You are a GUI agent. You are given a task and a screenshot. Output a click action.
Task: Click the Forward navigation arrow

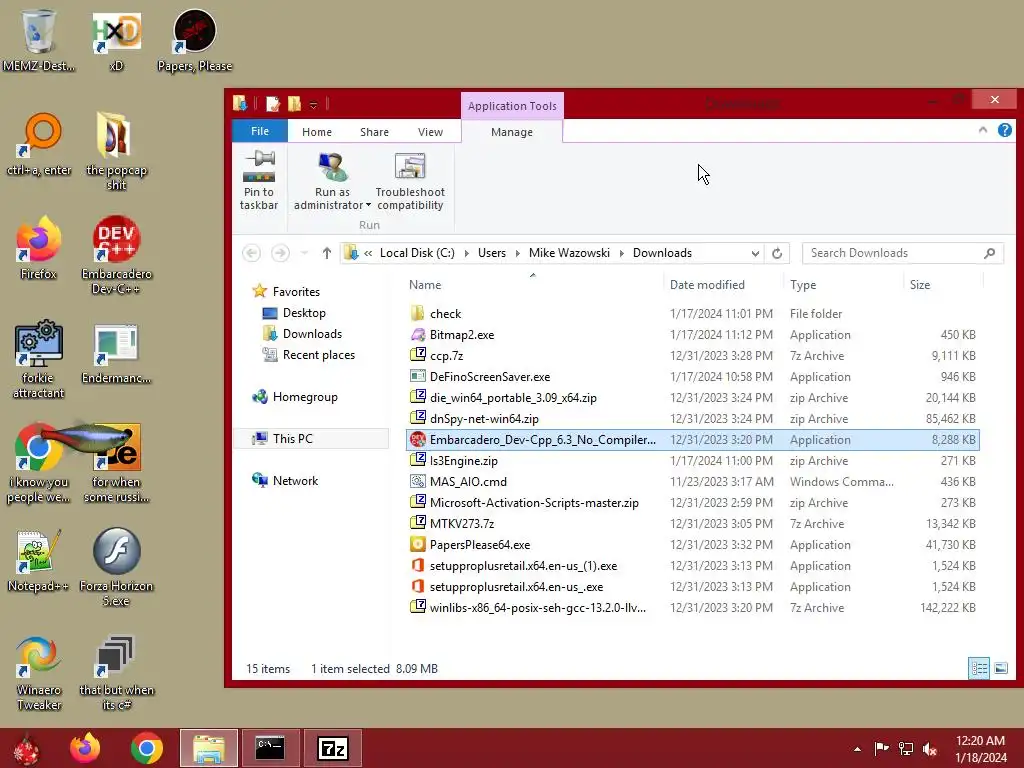click(280, 253)
